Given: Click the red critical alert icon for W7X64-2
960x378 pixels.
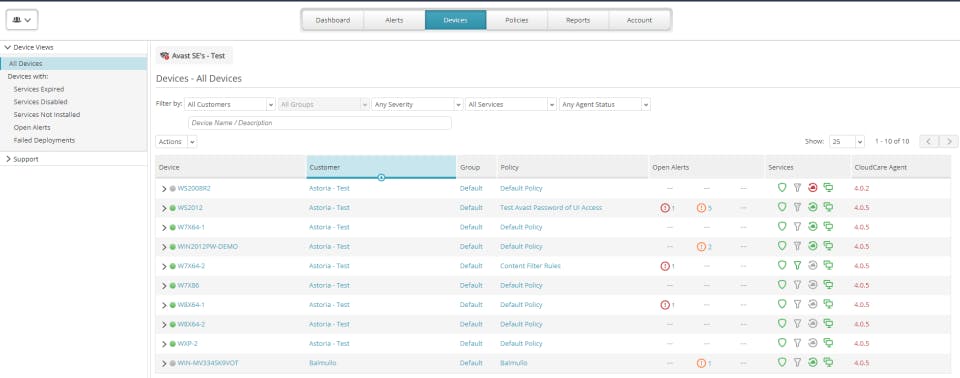Looking at the screenshot, I should point(665,266).
